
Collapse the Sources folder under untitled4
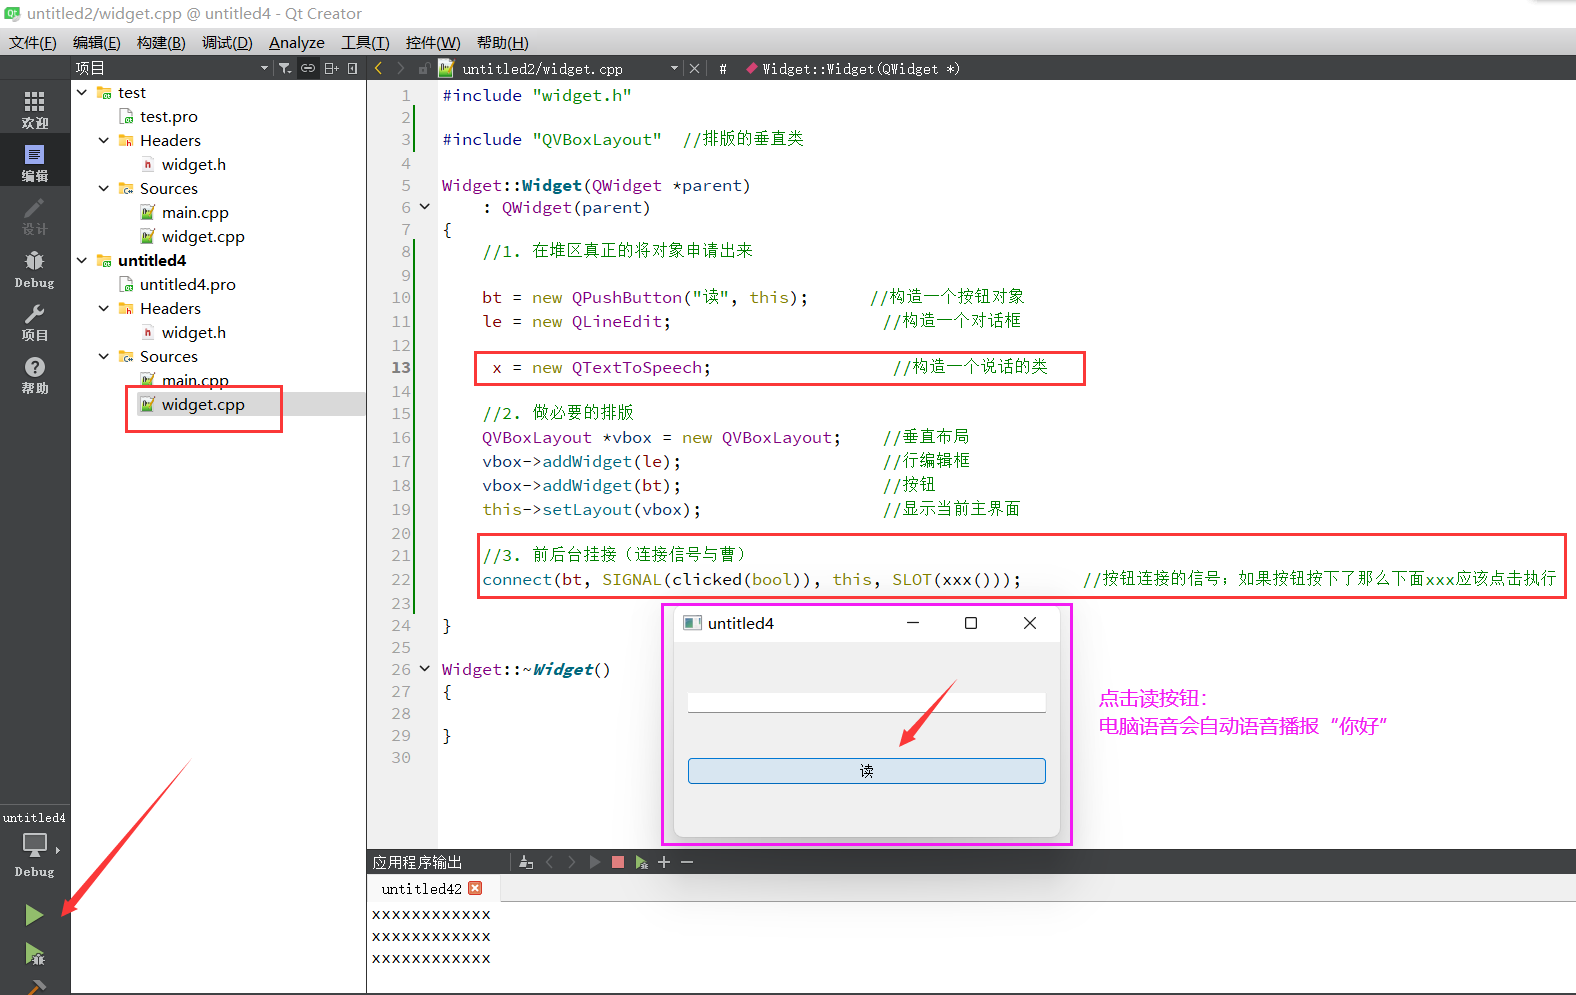click(104, 356)
